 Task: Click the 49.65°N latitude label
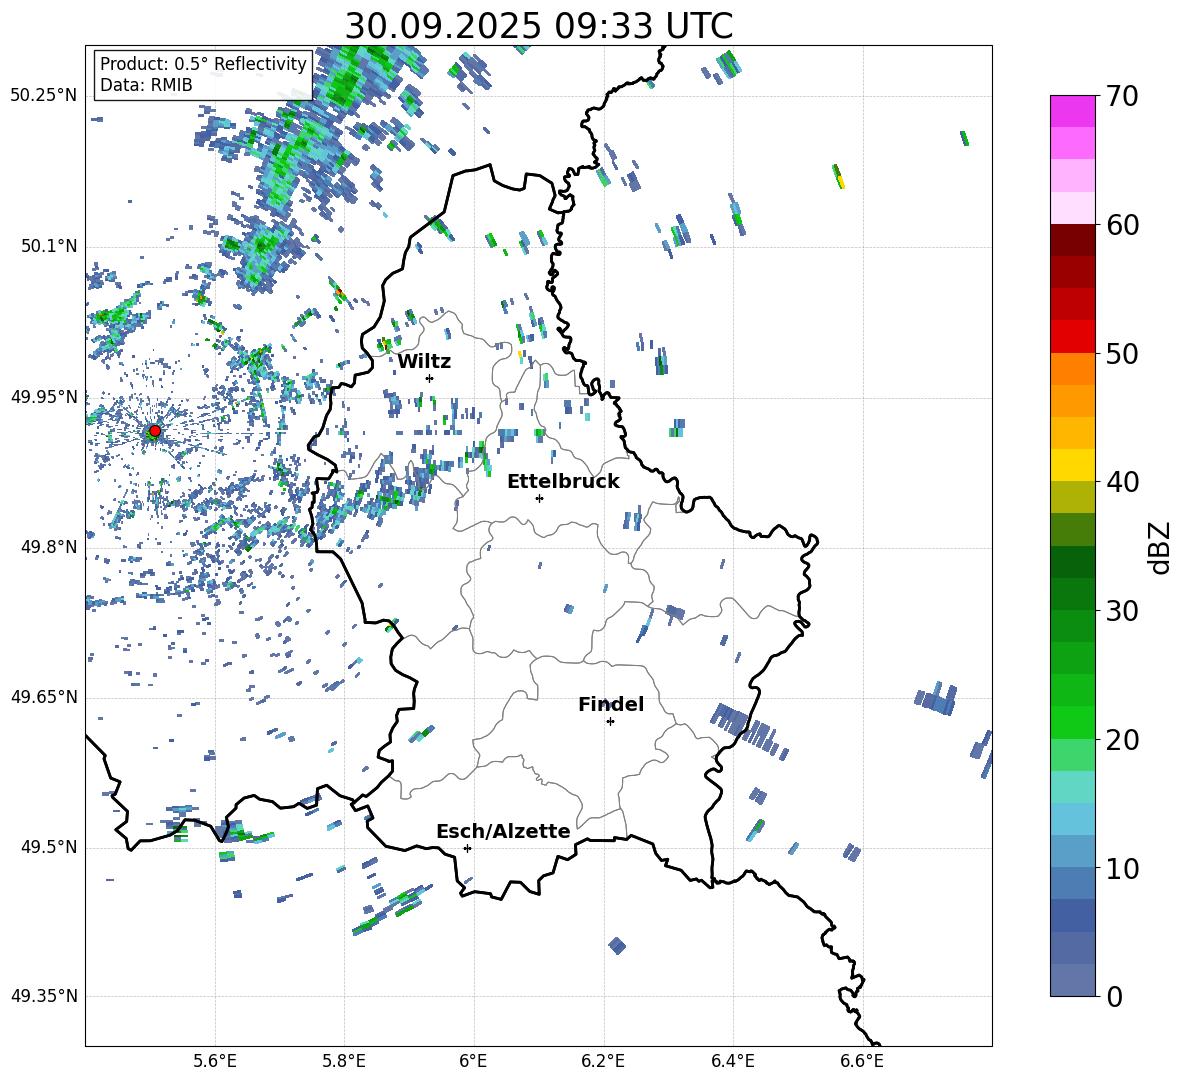click(44, 697)
